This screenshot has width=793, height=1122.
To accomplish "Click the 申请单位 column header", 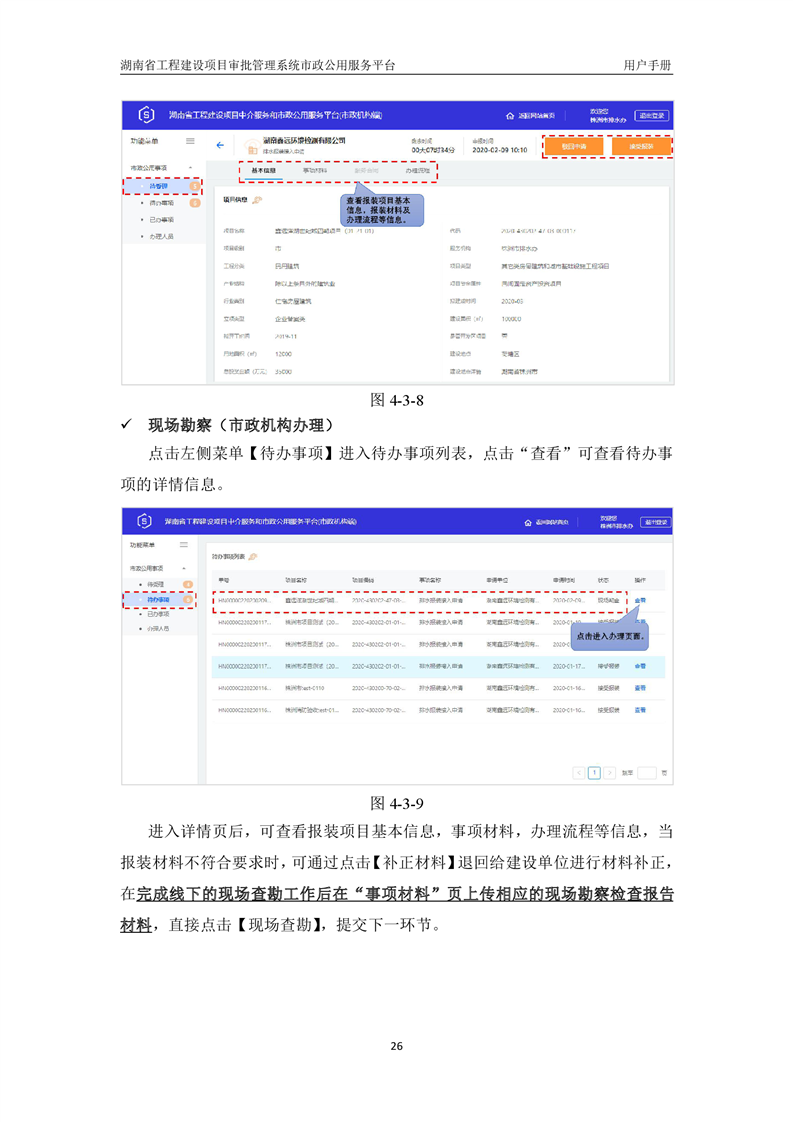I will point(497,580).
